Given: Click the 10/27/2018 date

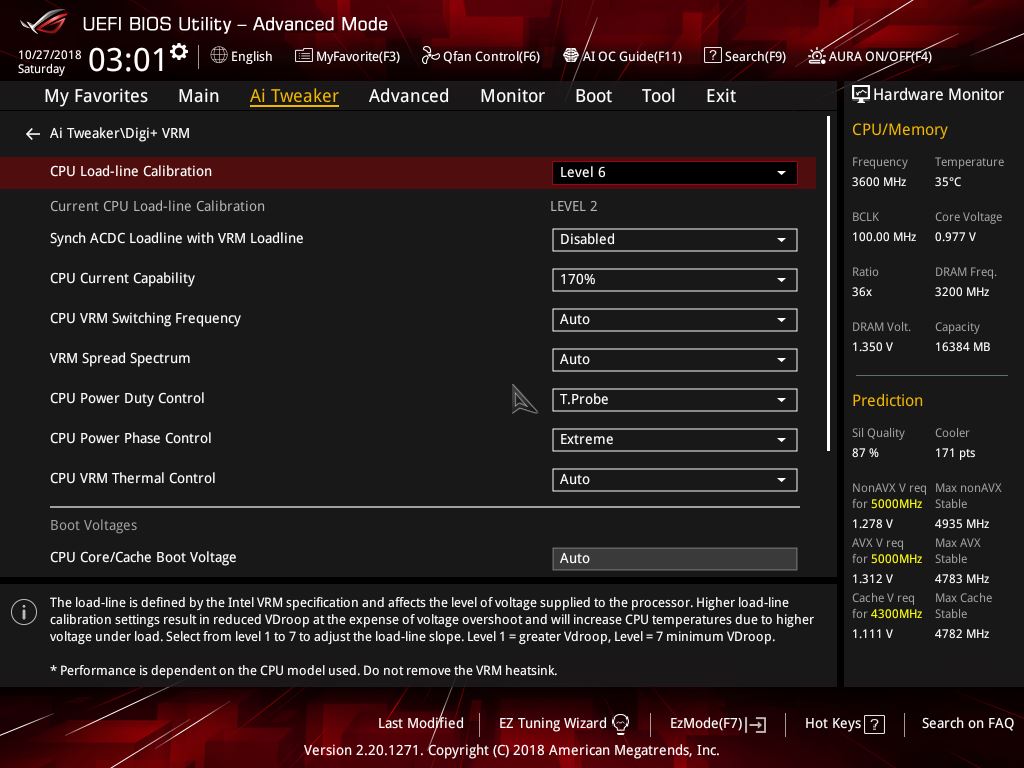Looking at the screenshot, I should 50,54.
